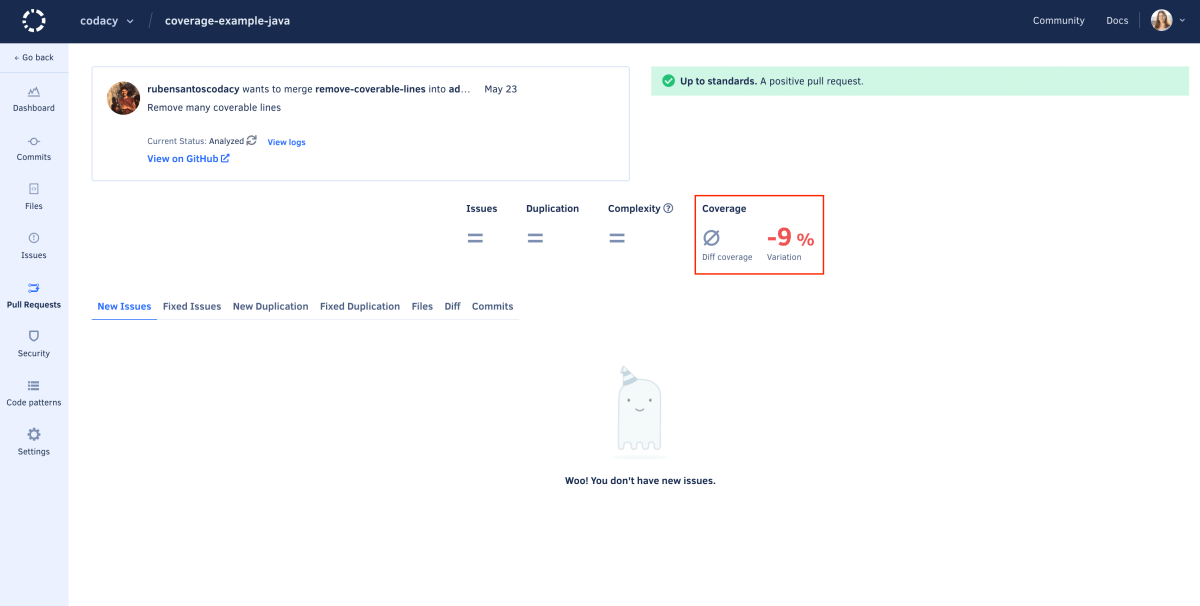
Task: Switch to the Fixed Issues tab
Action: (x=192, y=306)
